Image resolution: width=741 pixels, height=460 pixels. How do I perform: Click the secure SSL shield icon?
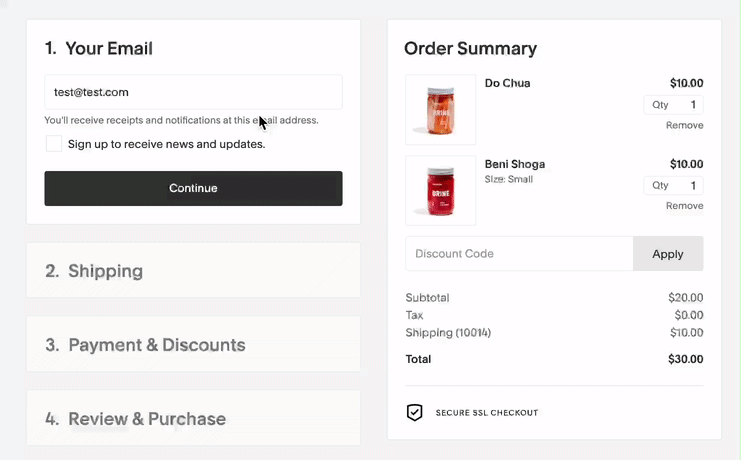(414, 412)
